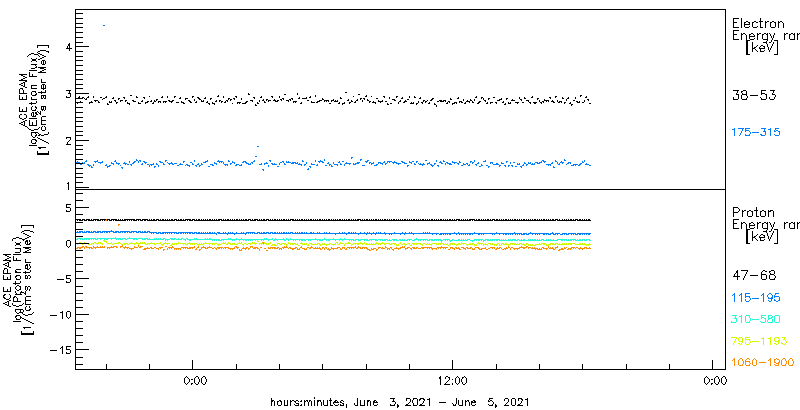Click the 175-315 electron energy legend label
The image size is (800, 410).
tap(756, 133)
